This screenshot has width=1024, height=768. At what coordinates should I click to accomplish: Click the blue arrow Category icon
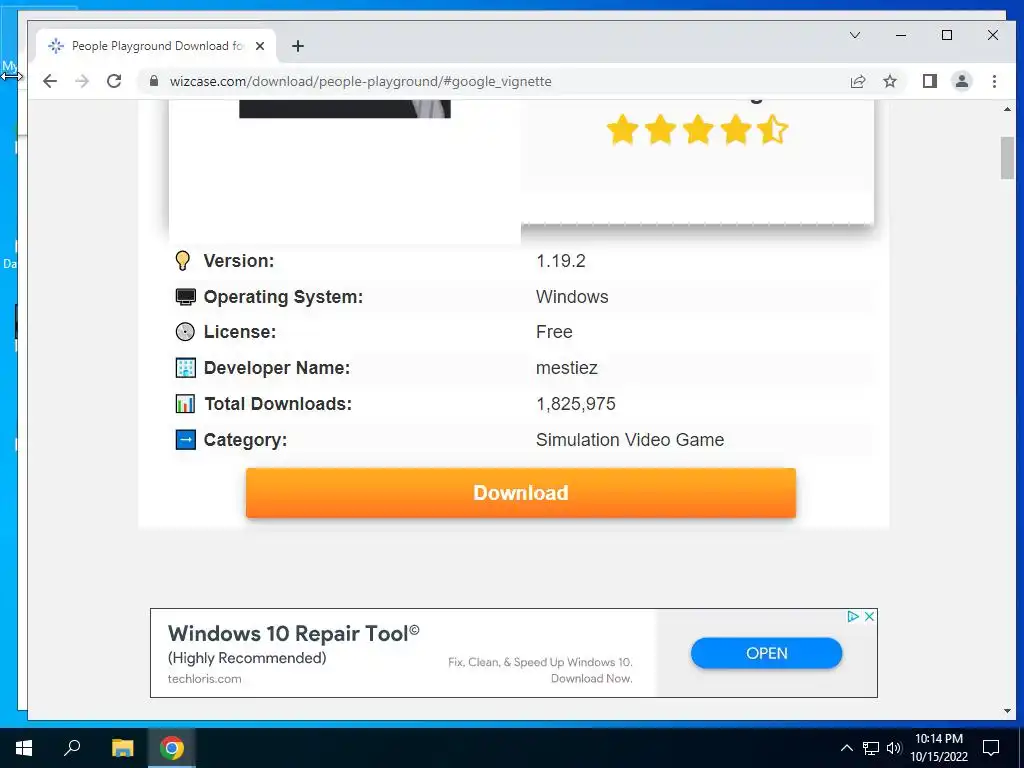tap(185, 440)
